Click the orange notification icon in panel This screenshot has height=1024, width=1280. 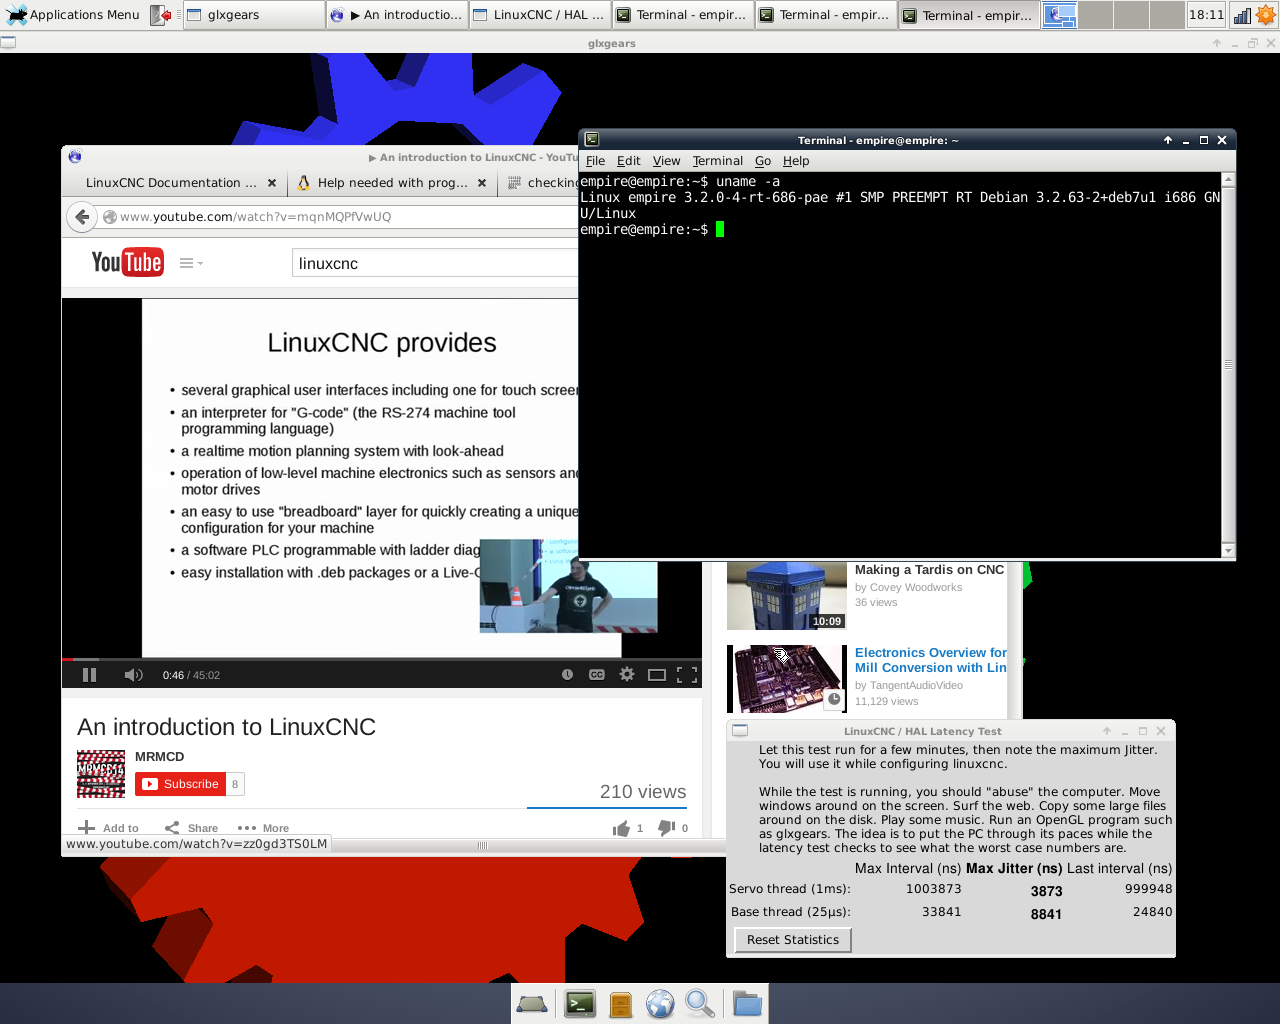[1265, 15]
